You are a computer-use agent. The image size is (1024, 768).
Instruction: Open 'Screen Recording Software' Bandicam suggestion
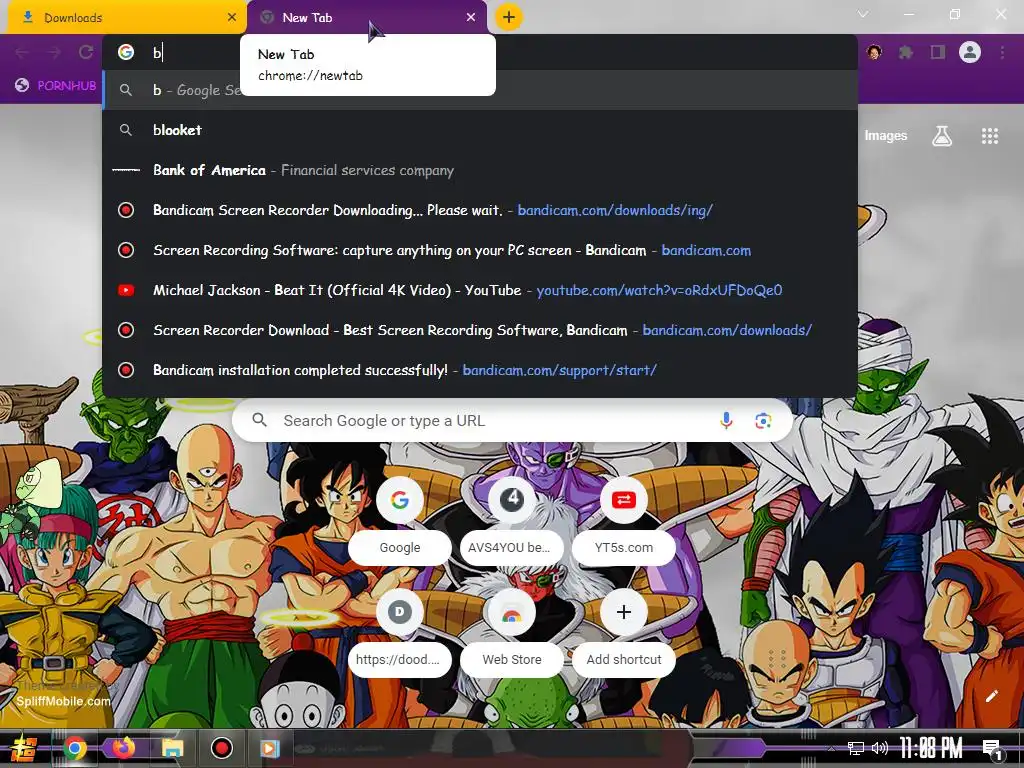tap(480, 250)
